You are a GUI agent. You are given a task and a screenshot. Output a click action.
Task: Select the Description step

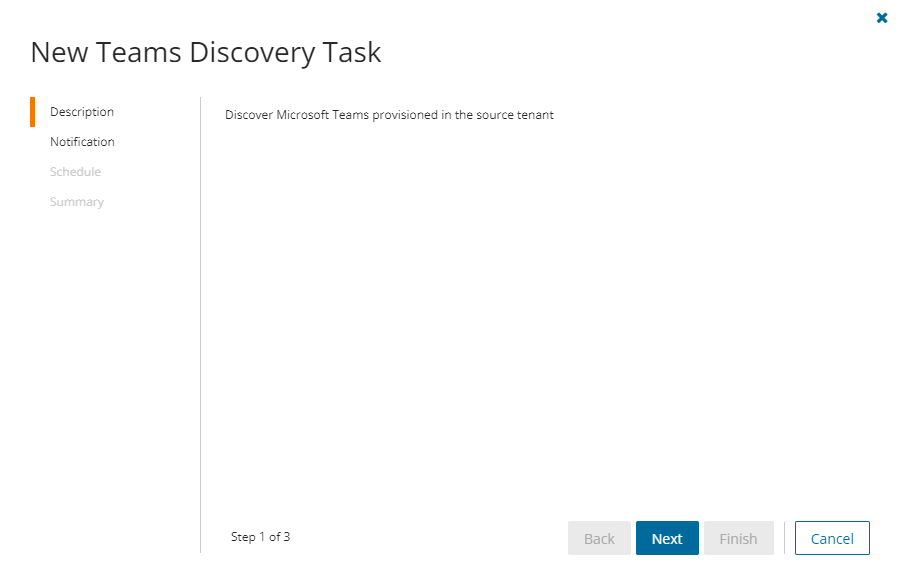click(x=82, y=111)
